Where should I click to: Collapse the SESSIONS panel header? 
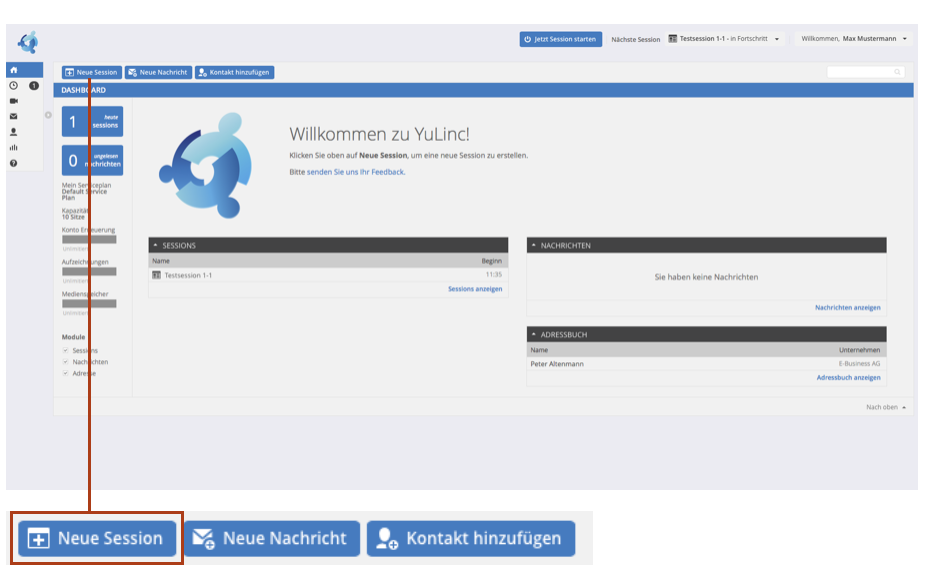click(x=328, y=246)
